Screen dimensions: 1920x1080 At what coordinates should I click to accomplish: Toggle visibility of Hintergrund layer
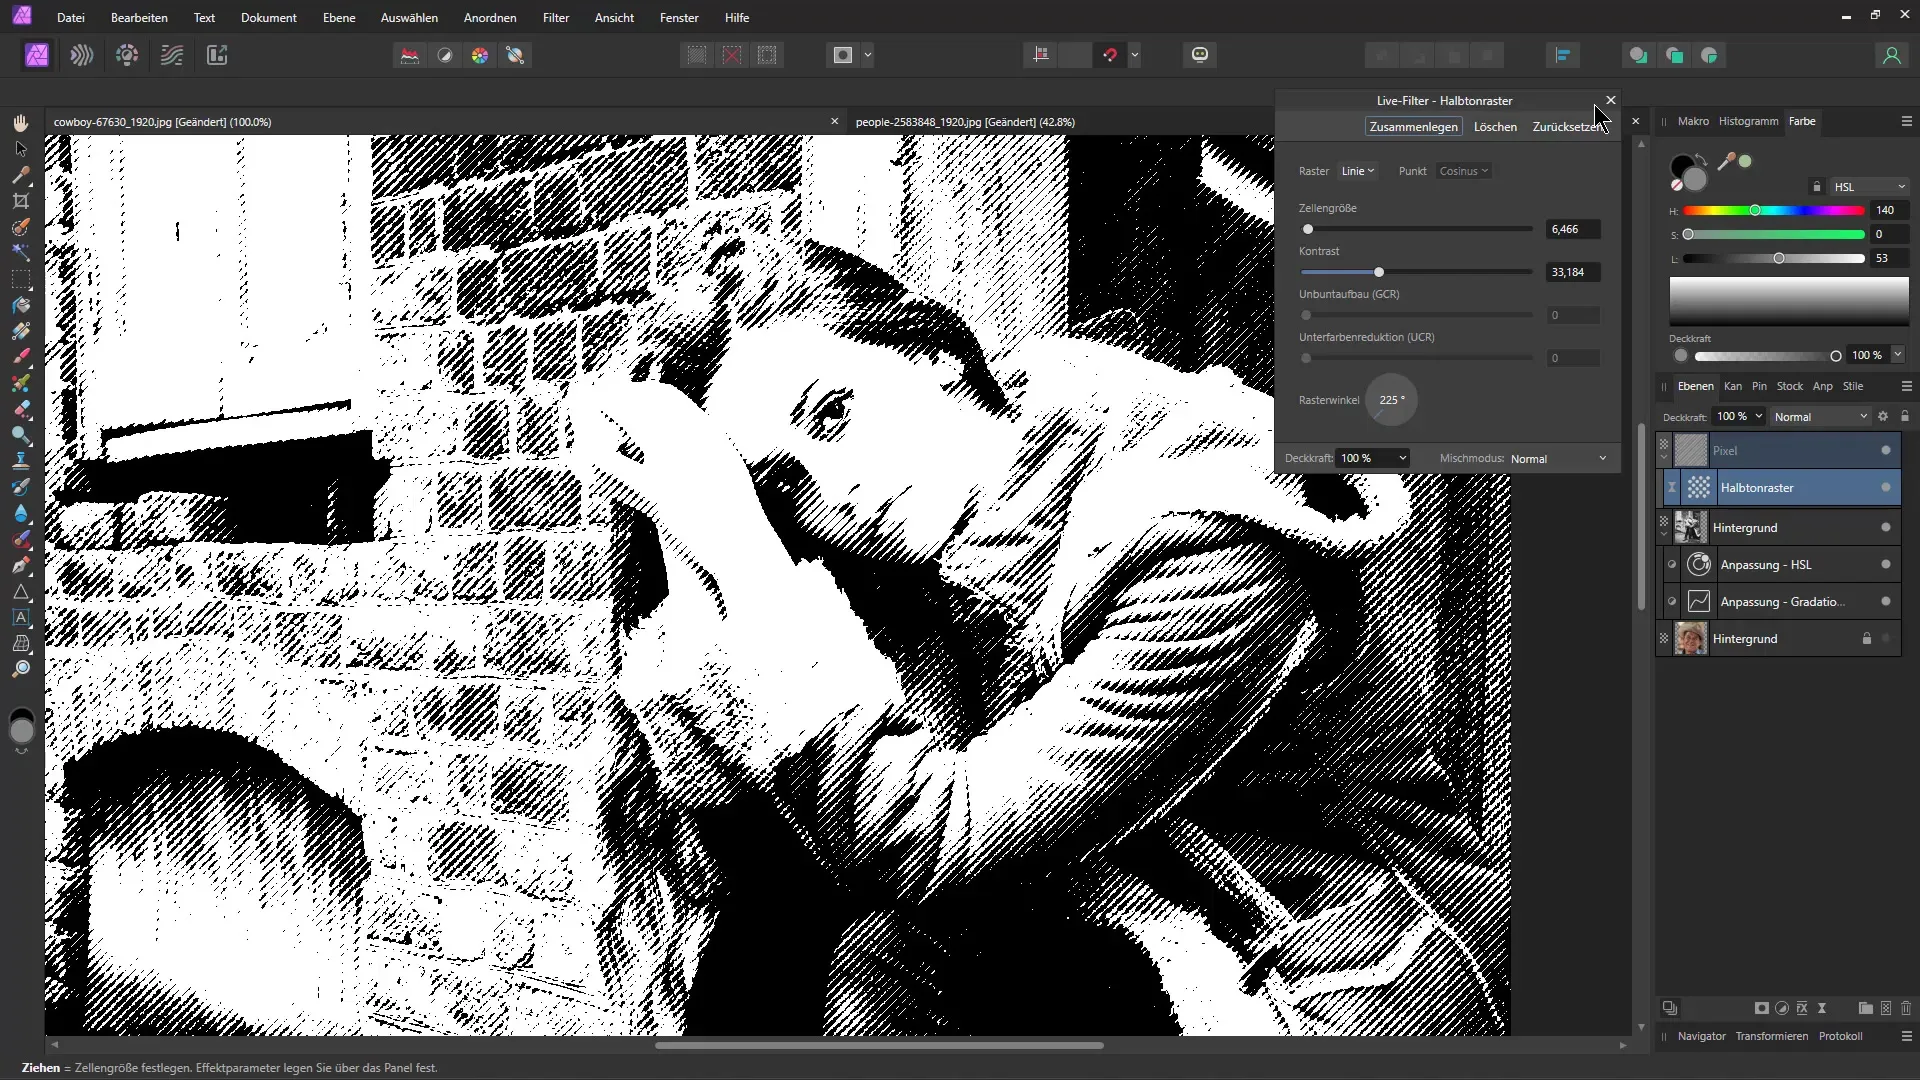click(x=1663, y=527)
